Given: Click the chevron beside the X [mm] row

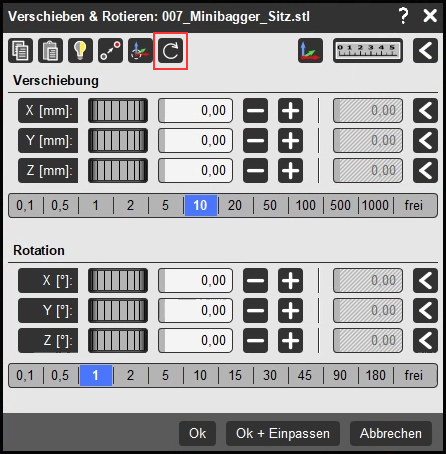Looking at the screenshot, I should point(425,110).
